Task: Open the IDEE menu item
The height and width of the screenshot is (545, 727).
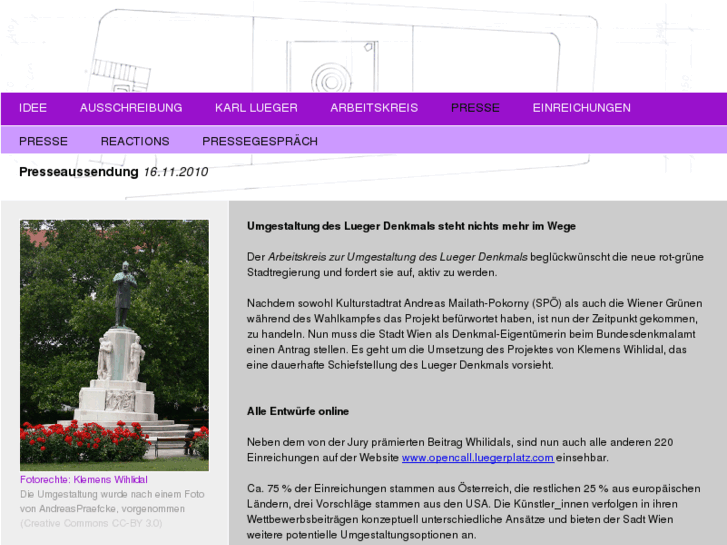Action: pos(33,108)
